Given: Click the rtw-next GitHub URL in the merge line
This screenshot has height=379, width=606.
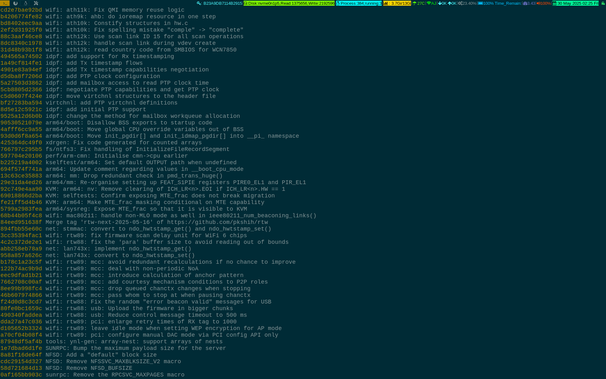Looking at the screenshot, I should (218, 222).
